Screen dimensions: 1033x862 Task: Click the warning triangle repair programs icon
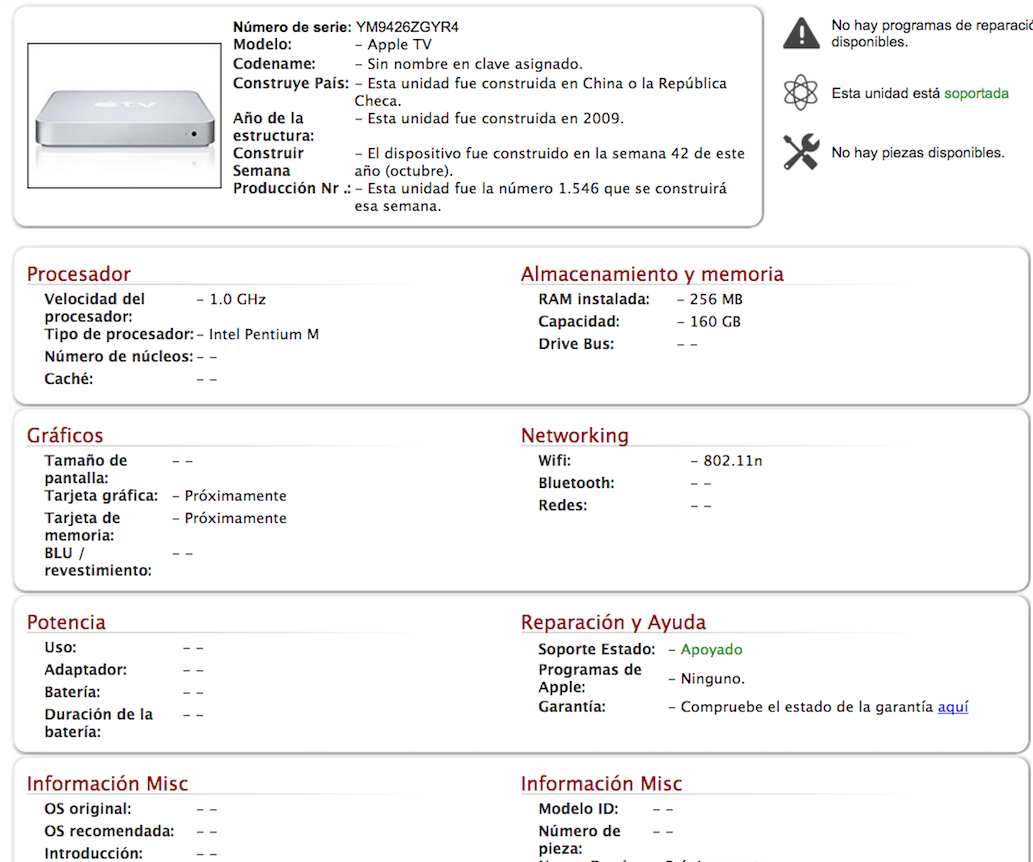(801, 33)
